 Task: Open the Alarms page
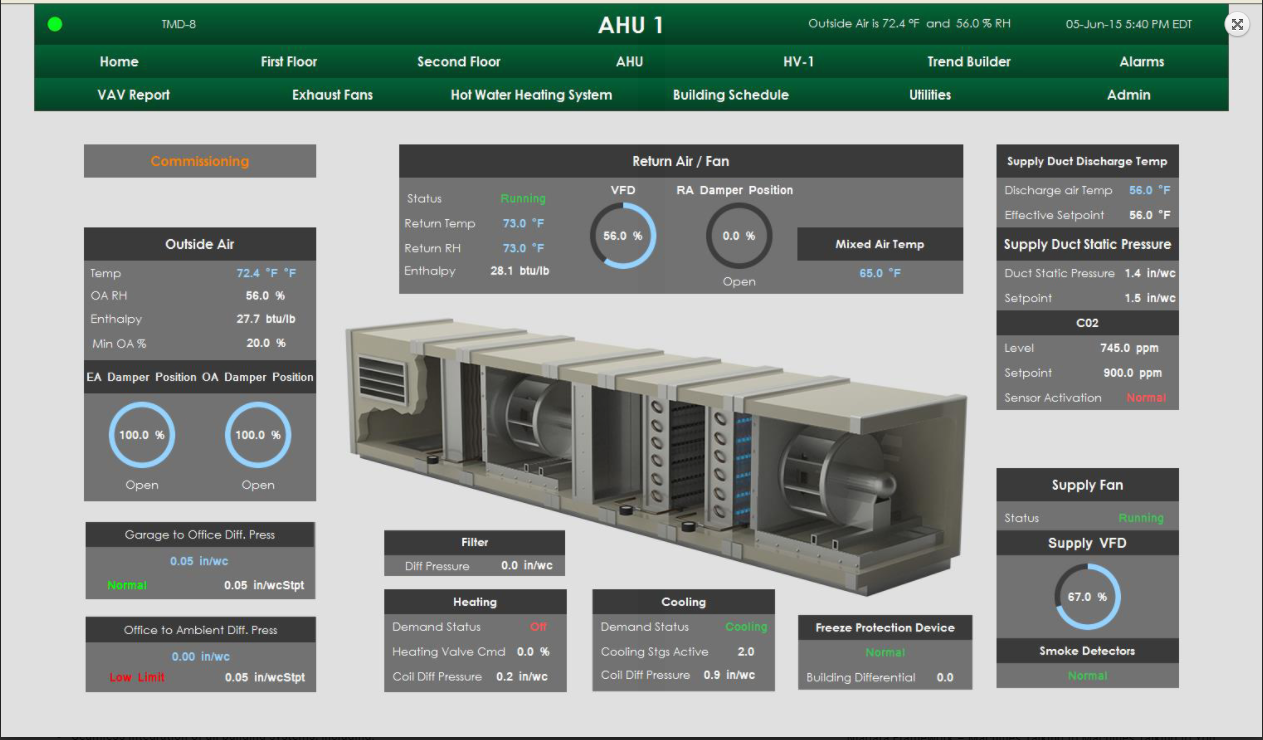pos(1142,62)
